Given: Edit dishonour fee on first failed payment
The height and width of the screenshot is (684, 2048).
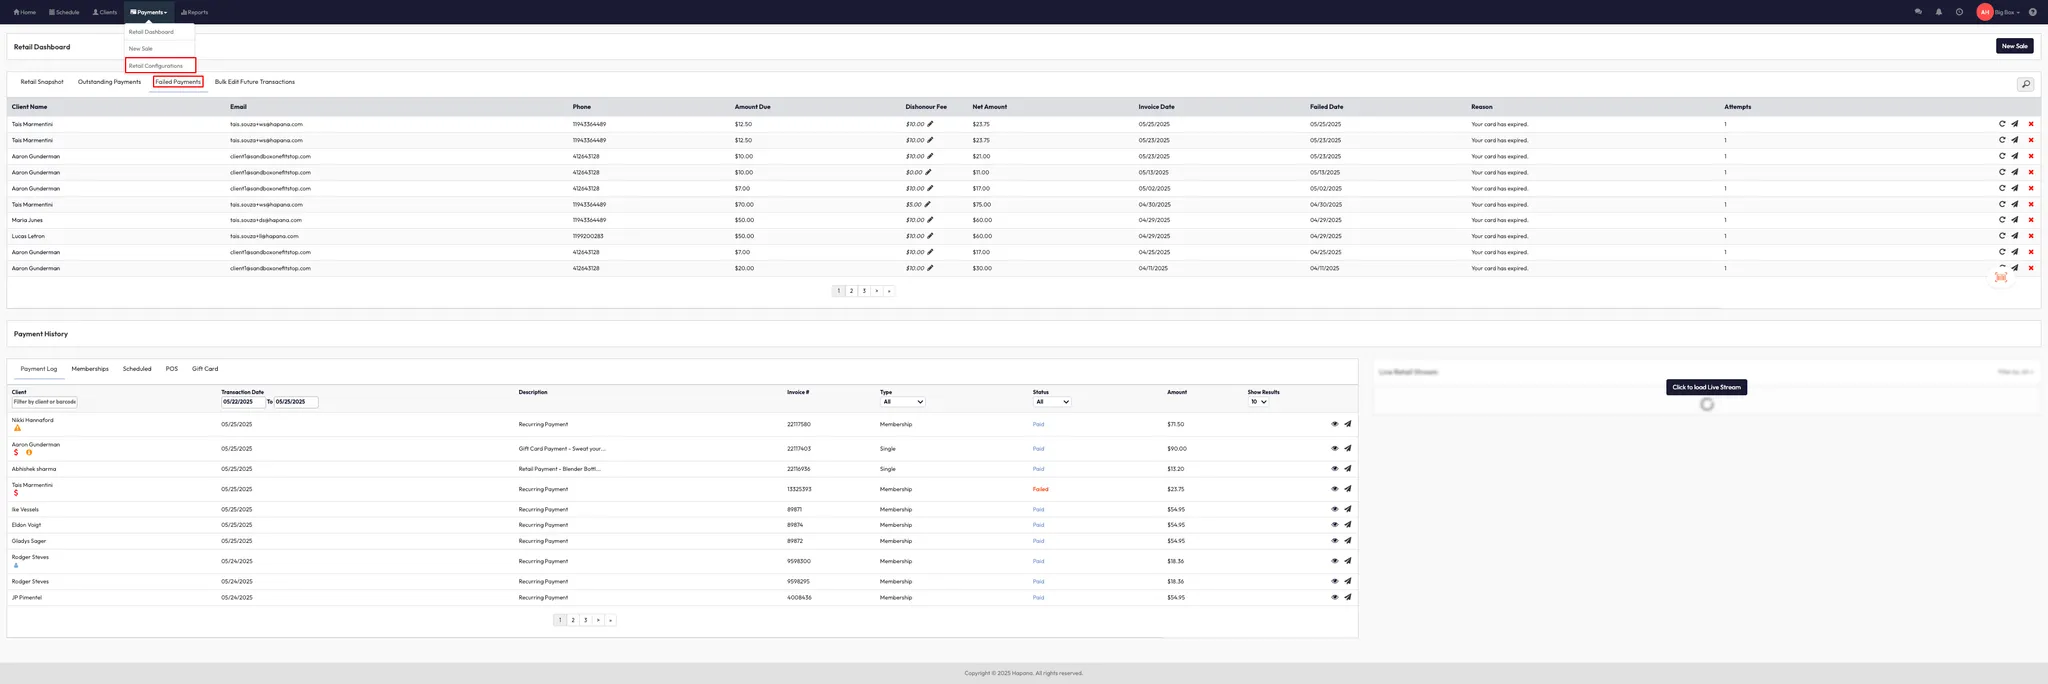Looking at the screenshot, I should point(930,124).
